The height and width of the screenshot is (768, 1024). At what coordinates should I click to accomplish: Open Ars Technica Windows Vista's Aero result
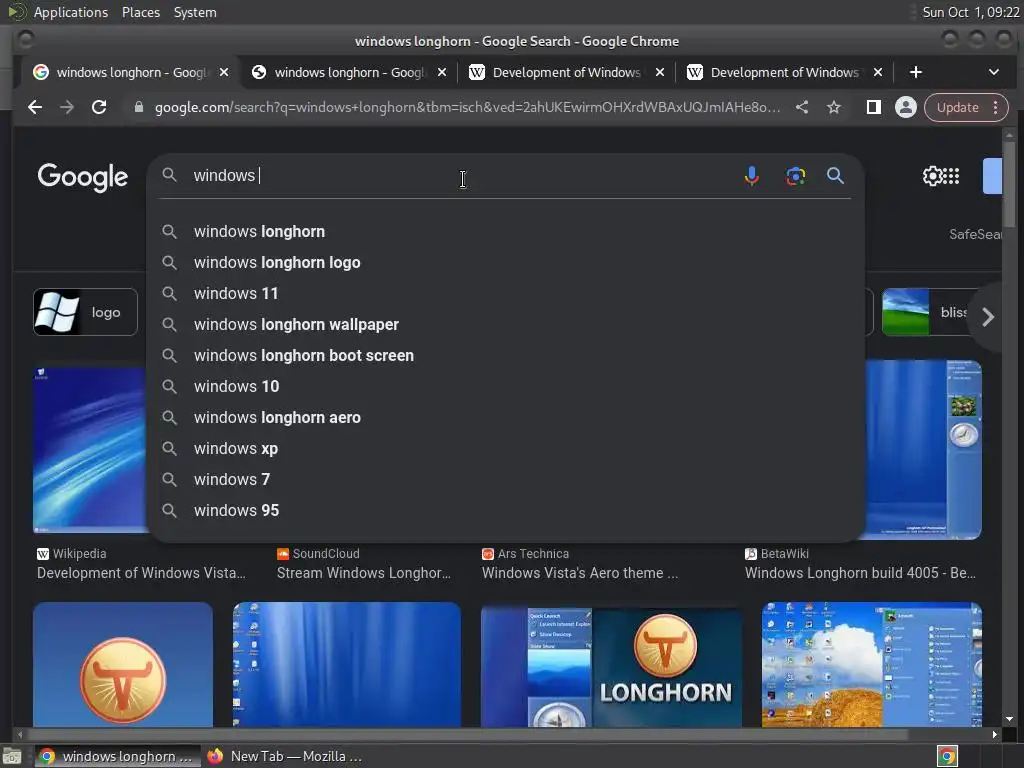(580, 573)
